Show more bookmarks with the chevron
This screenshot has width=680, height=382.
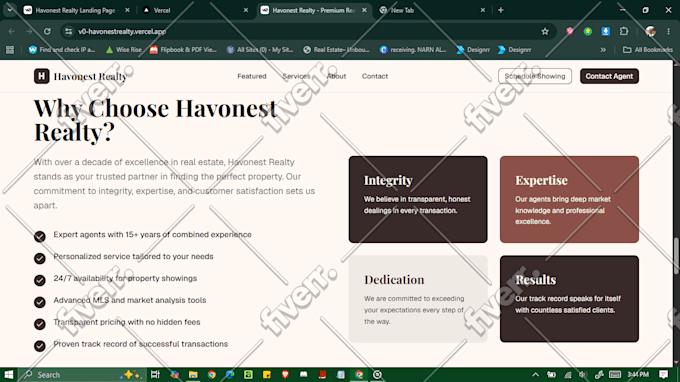click(603, 50)
